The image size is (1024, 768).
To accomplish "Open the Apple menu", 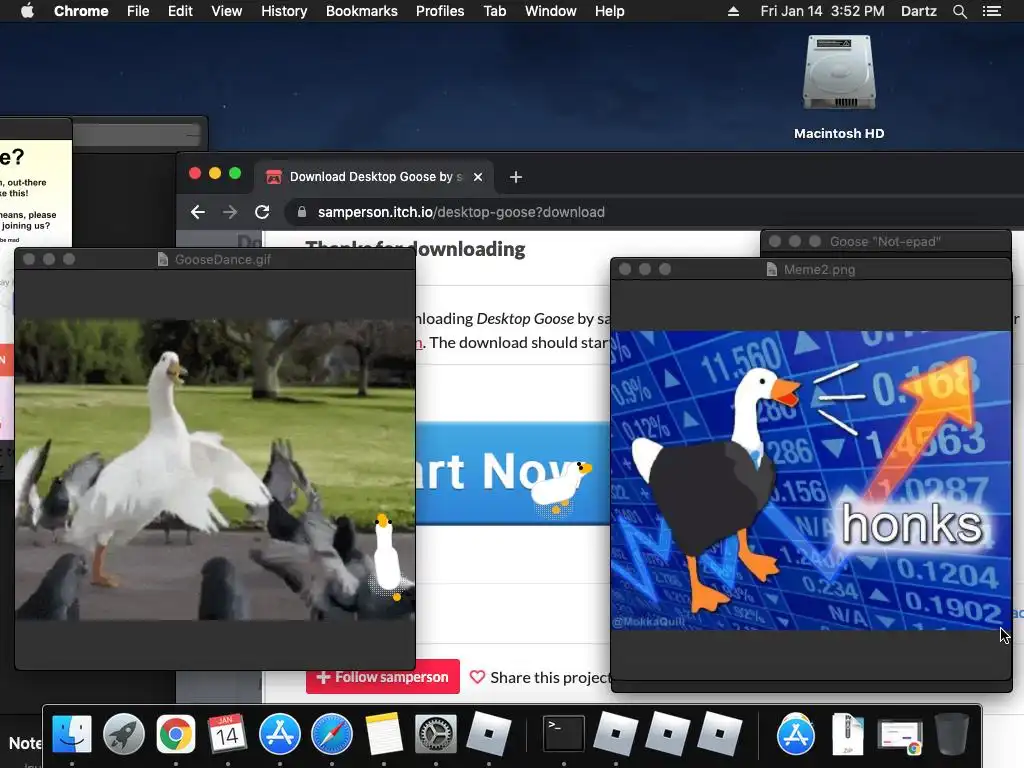I will [27, 11].
